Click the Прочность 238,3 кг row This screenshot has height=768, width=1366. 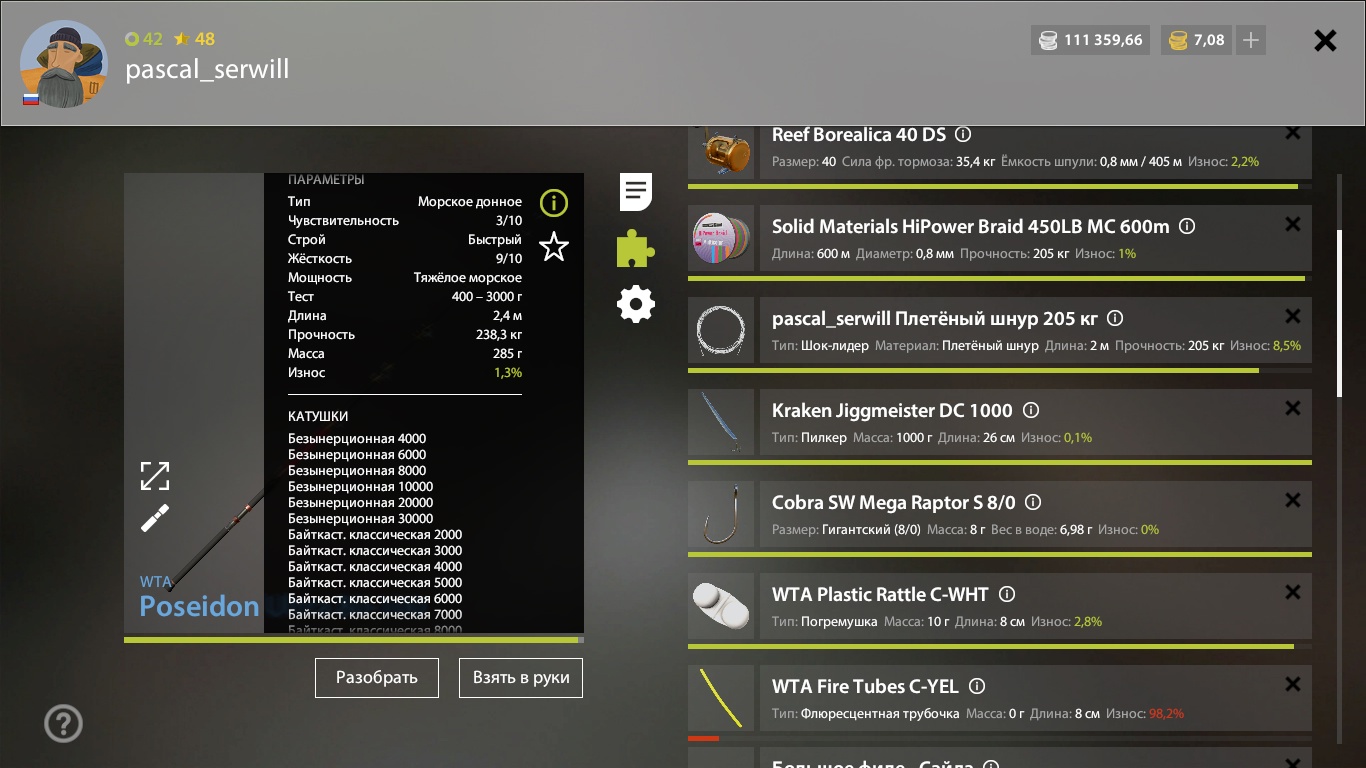pyautogui.click(x=405, y=335)
